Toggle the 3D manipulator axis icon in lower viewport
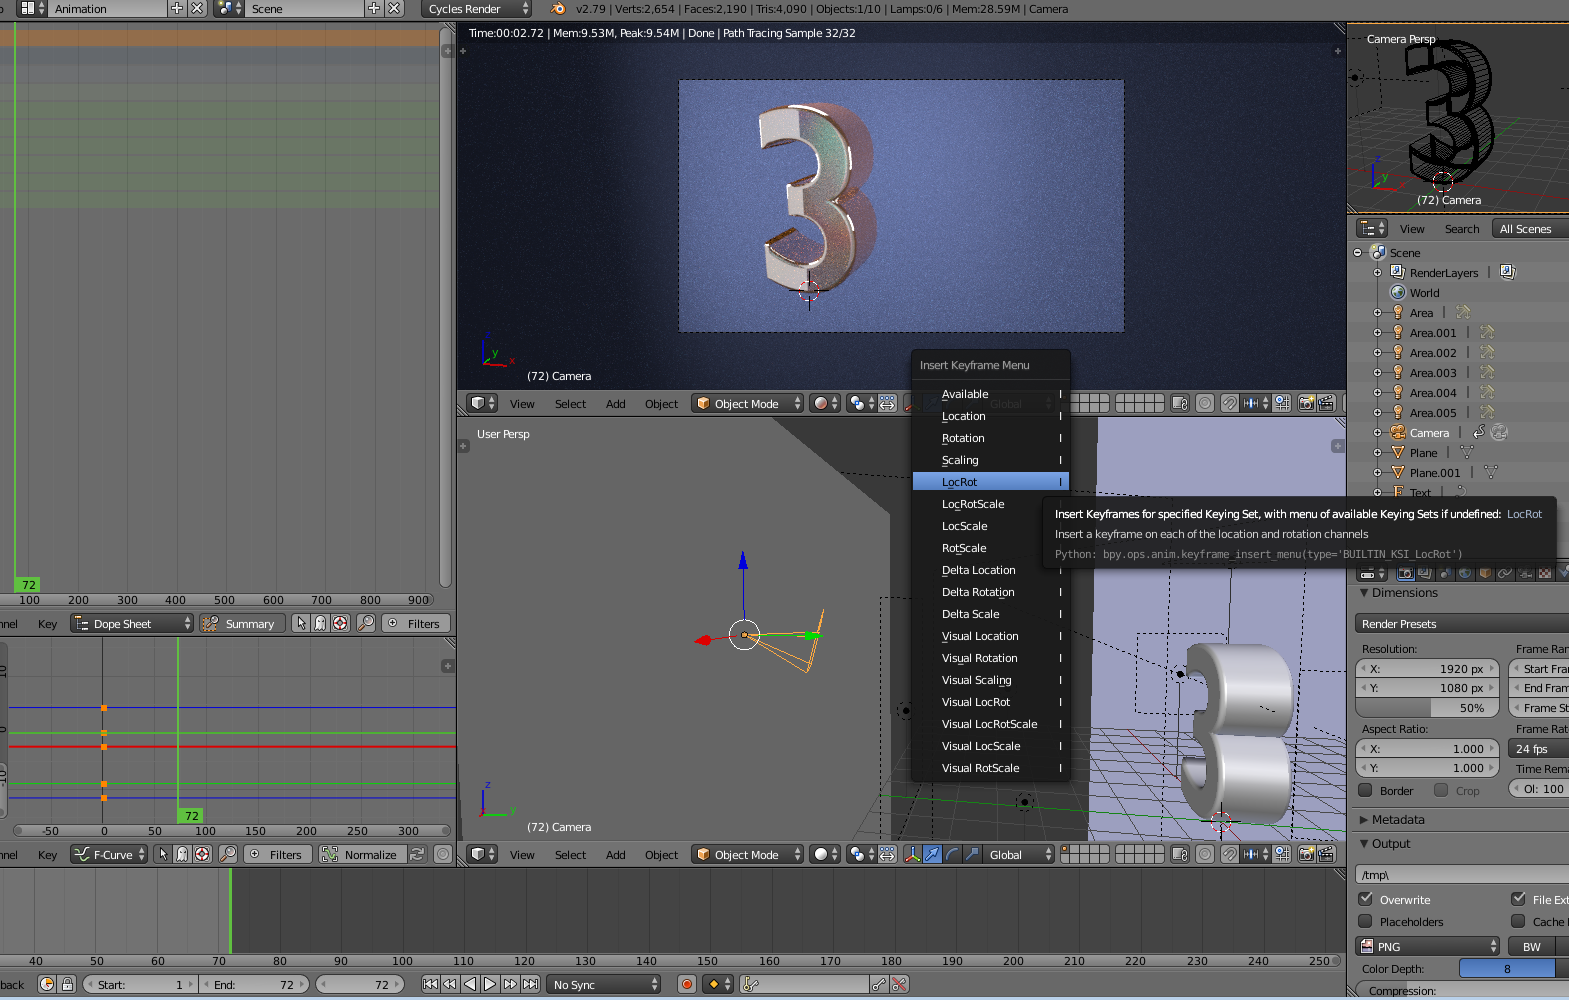The image size is (1569, 1000). click(x=912, y=854)
